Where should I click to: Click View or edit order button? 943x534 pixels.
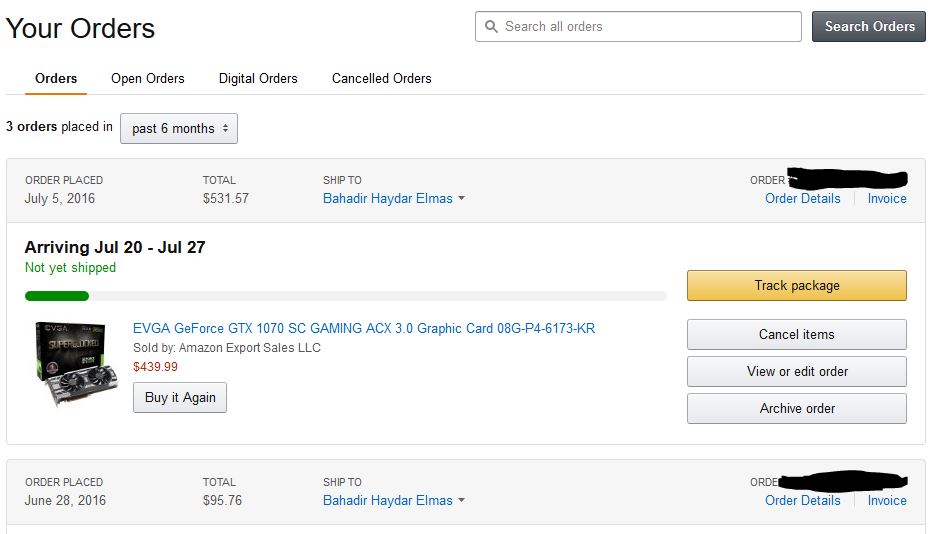tap(796, 372)
